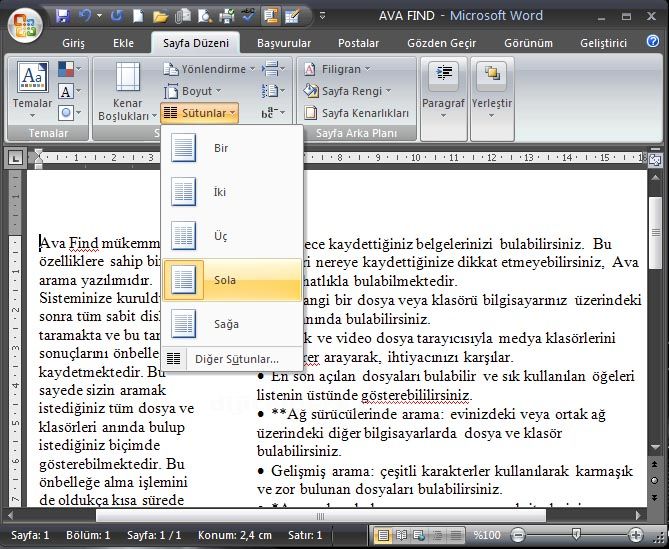Viewport: 669px width, 549px height.
Task: Click the Select Browse Object circle button
Action: point(654,480)
